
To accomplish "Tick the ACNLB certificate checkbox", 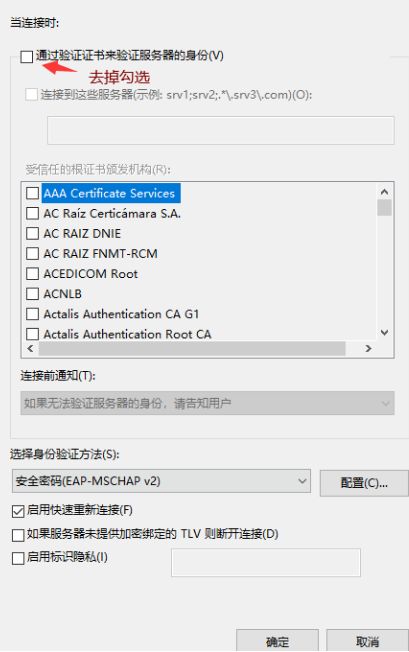I will click(x=32, y=294).
